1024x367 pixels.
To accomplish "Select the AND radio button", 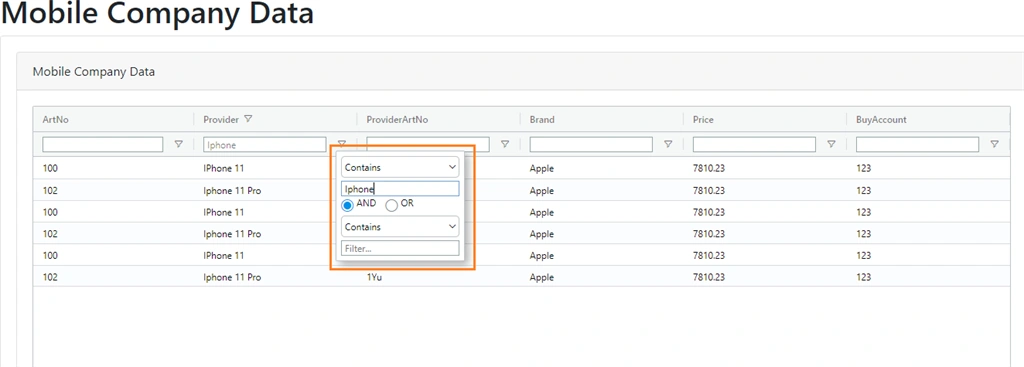I will 347,205.
